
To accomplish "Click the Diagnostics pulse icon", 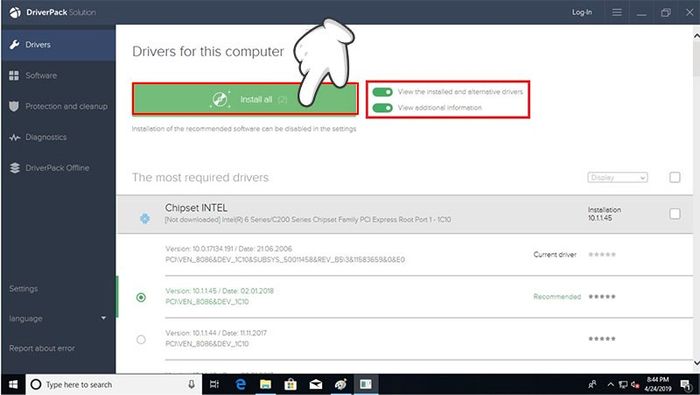I will (14, 137).
